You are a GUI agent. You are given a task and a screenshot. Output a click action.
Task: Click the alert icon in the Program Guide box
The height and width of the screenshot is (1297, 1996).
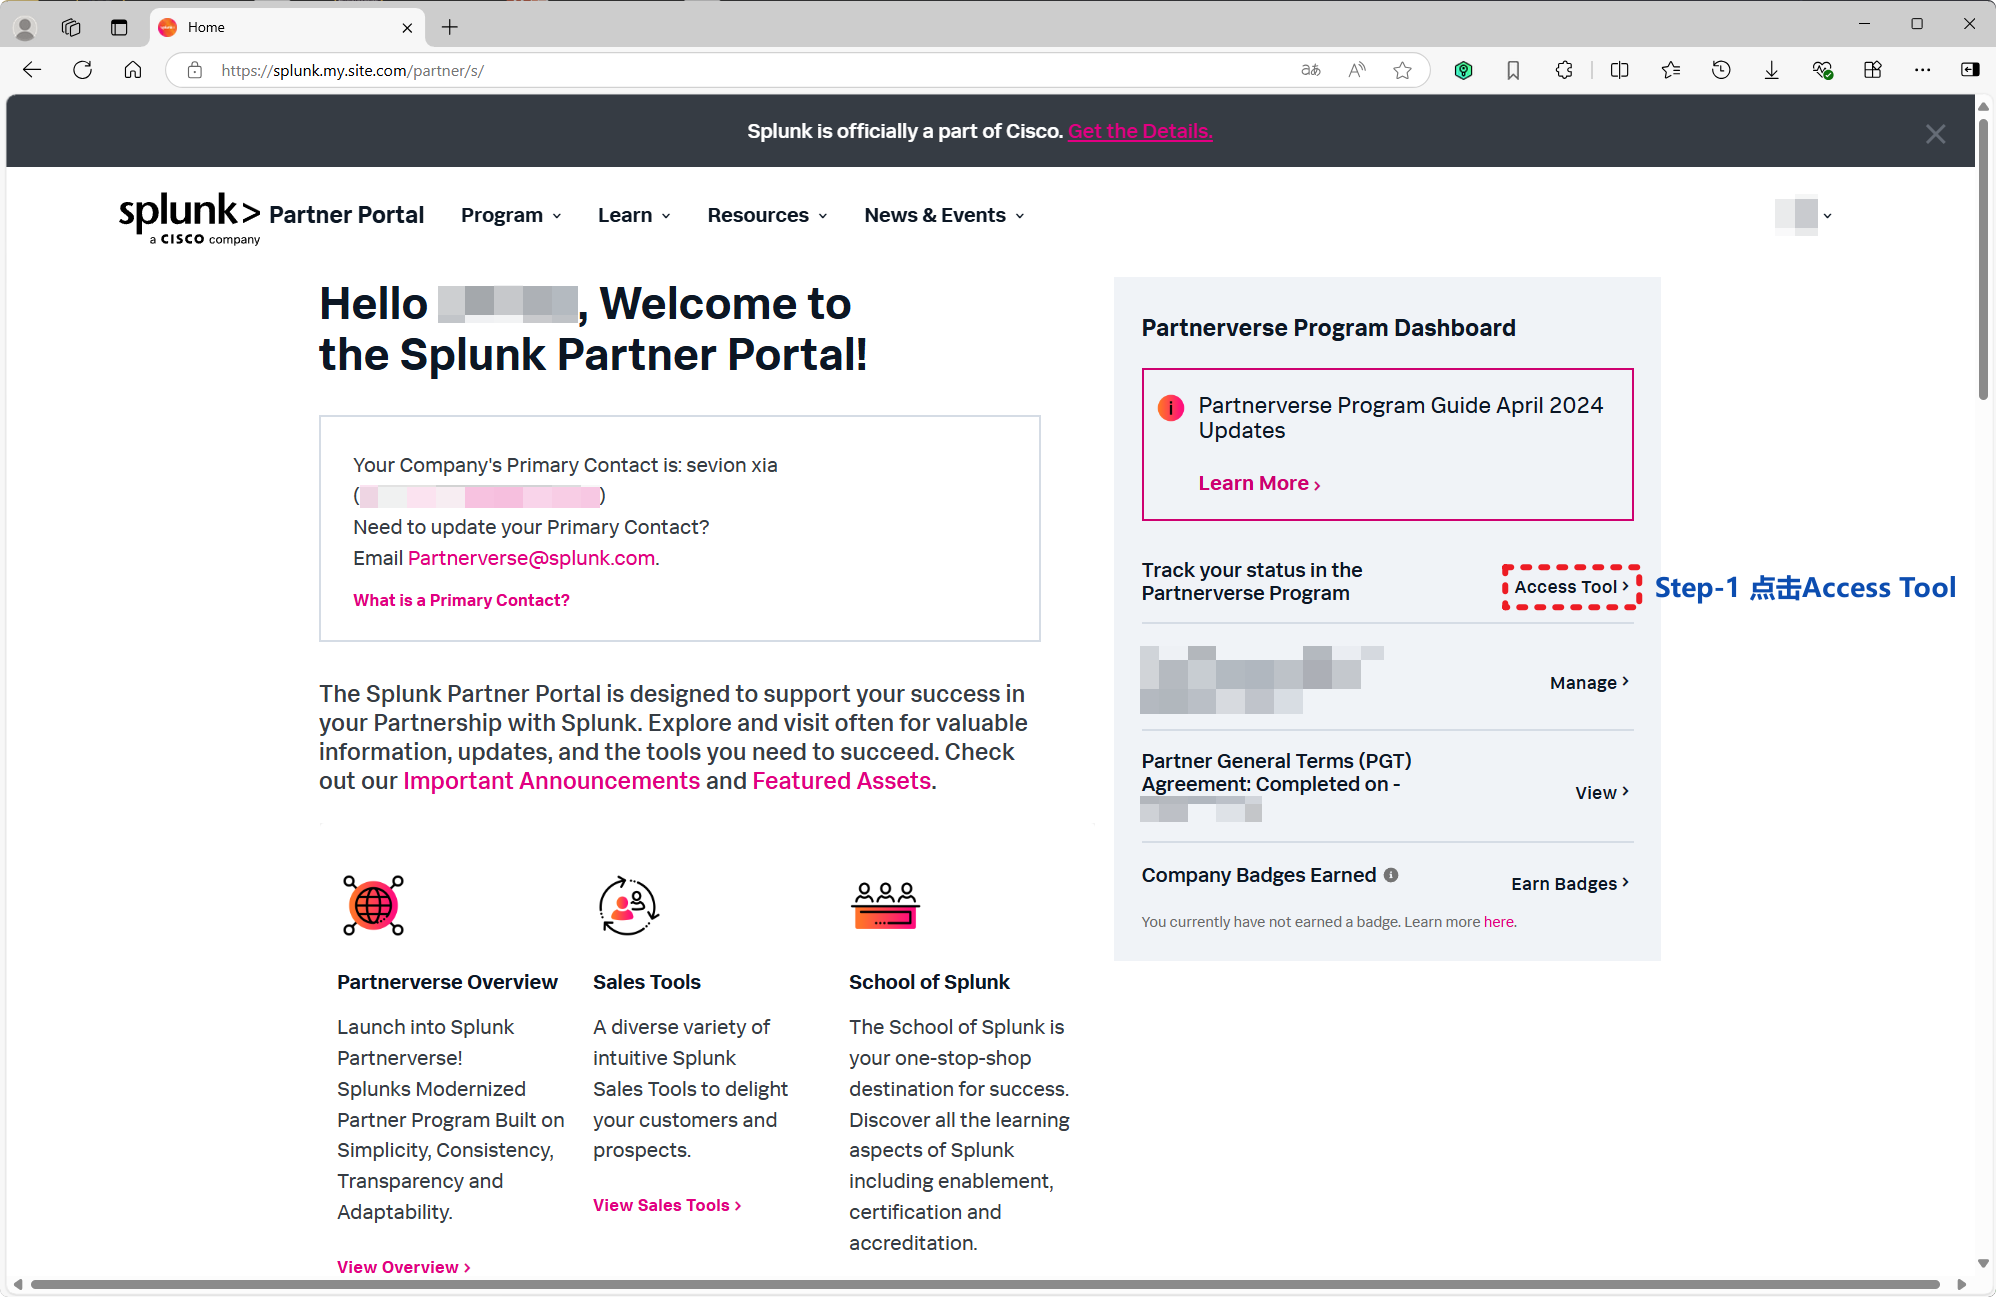tap(1170, 408)
